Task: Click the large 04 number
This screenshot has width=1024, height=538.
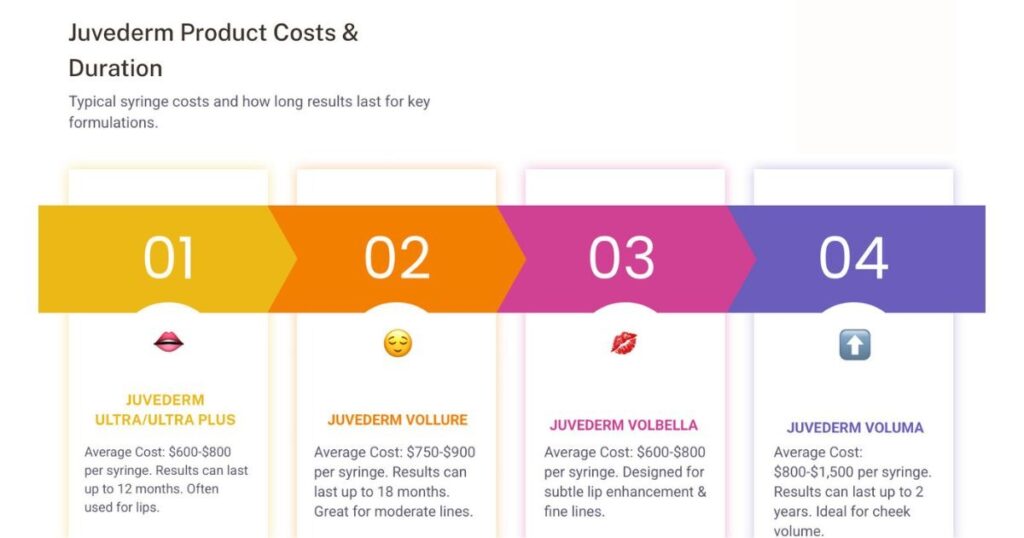Action: coord(853,258)
